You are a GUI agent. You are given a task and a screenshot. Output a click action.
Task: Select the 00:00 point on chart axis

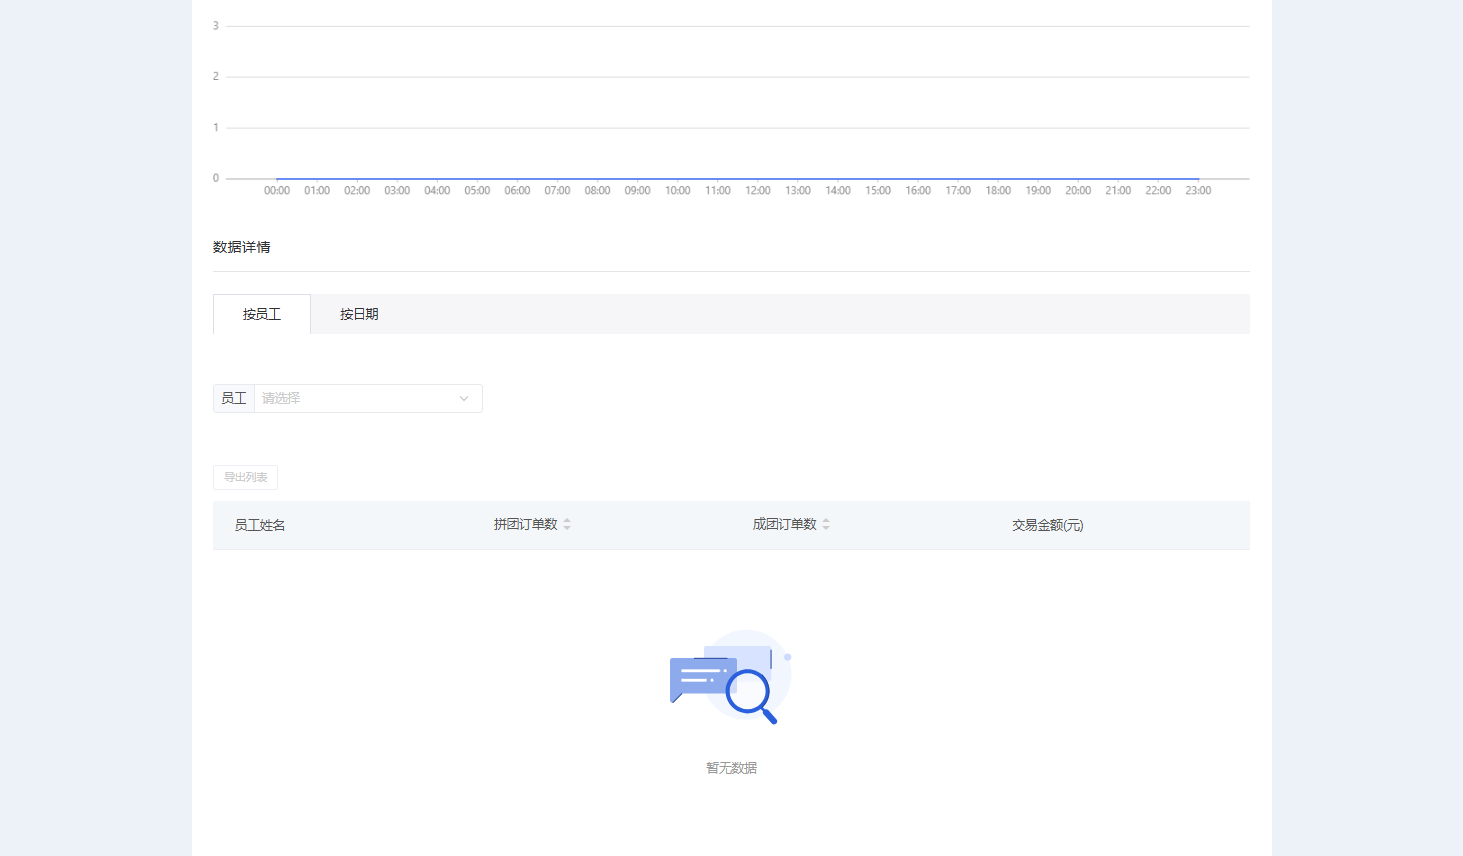(277, 190)
